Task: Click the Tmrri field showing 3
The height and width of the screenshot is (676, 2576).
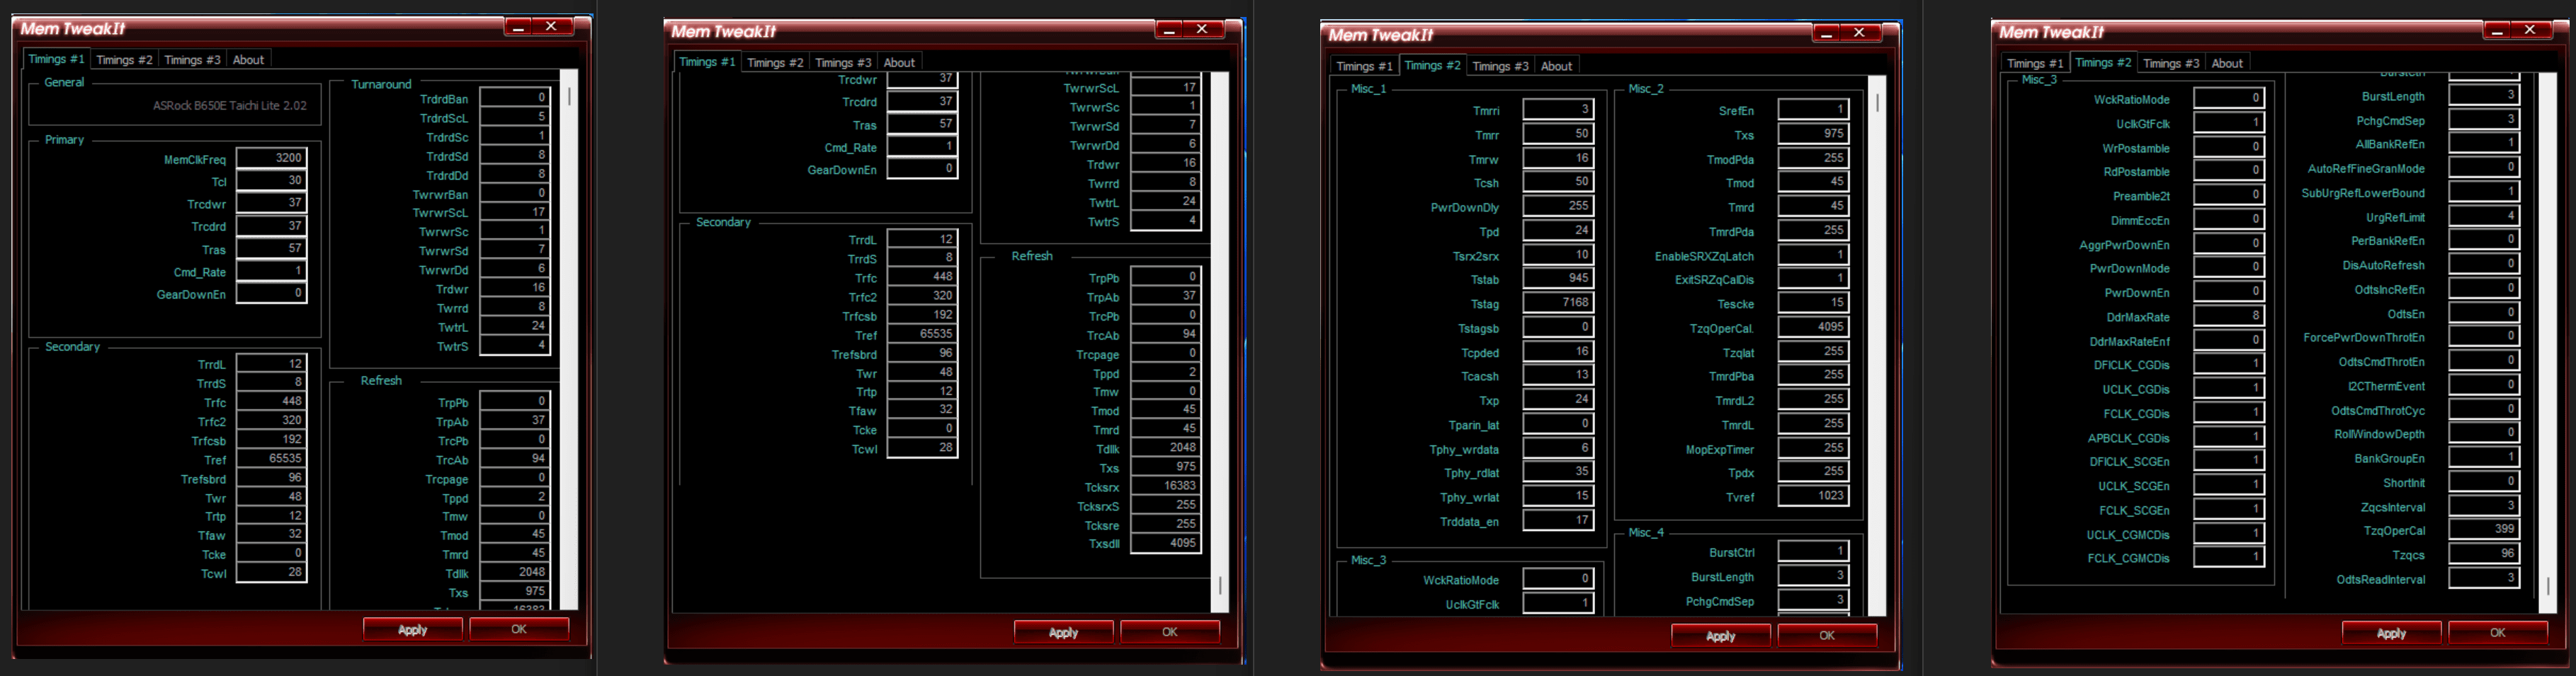Action: pos(1558,109)
